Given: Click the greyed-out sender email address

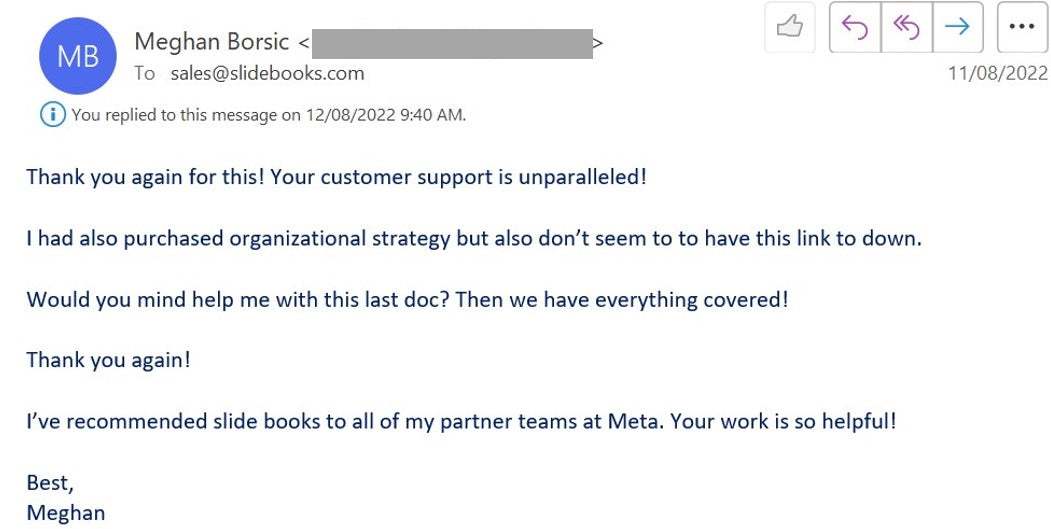Looking at the screenshot, I should click(x=451, y=43).
